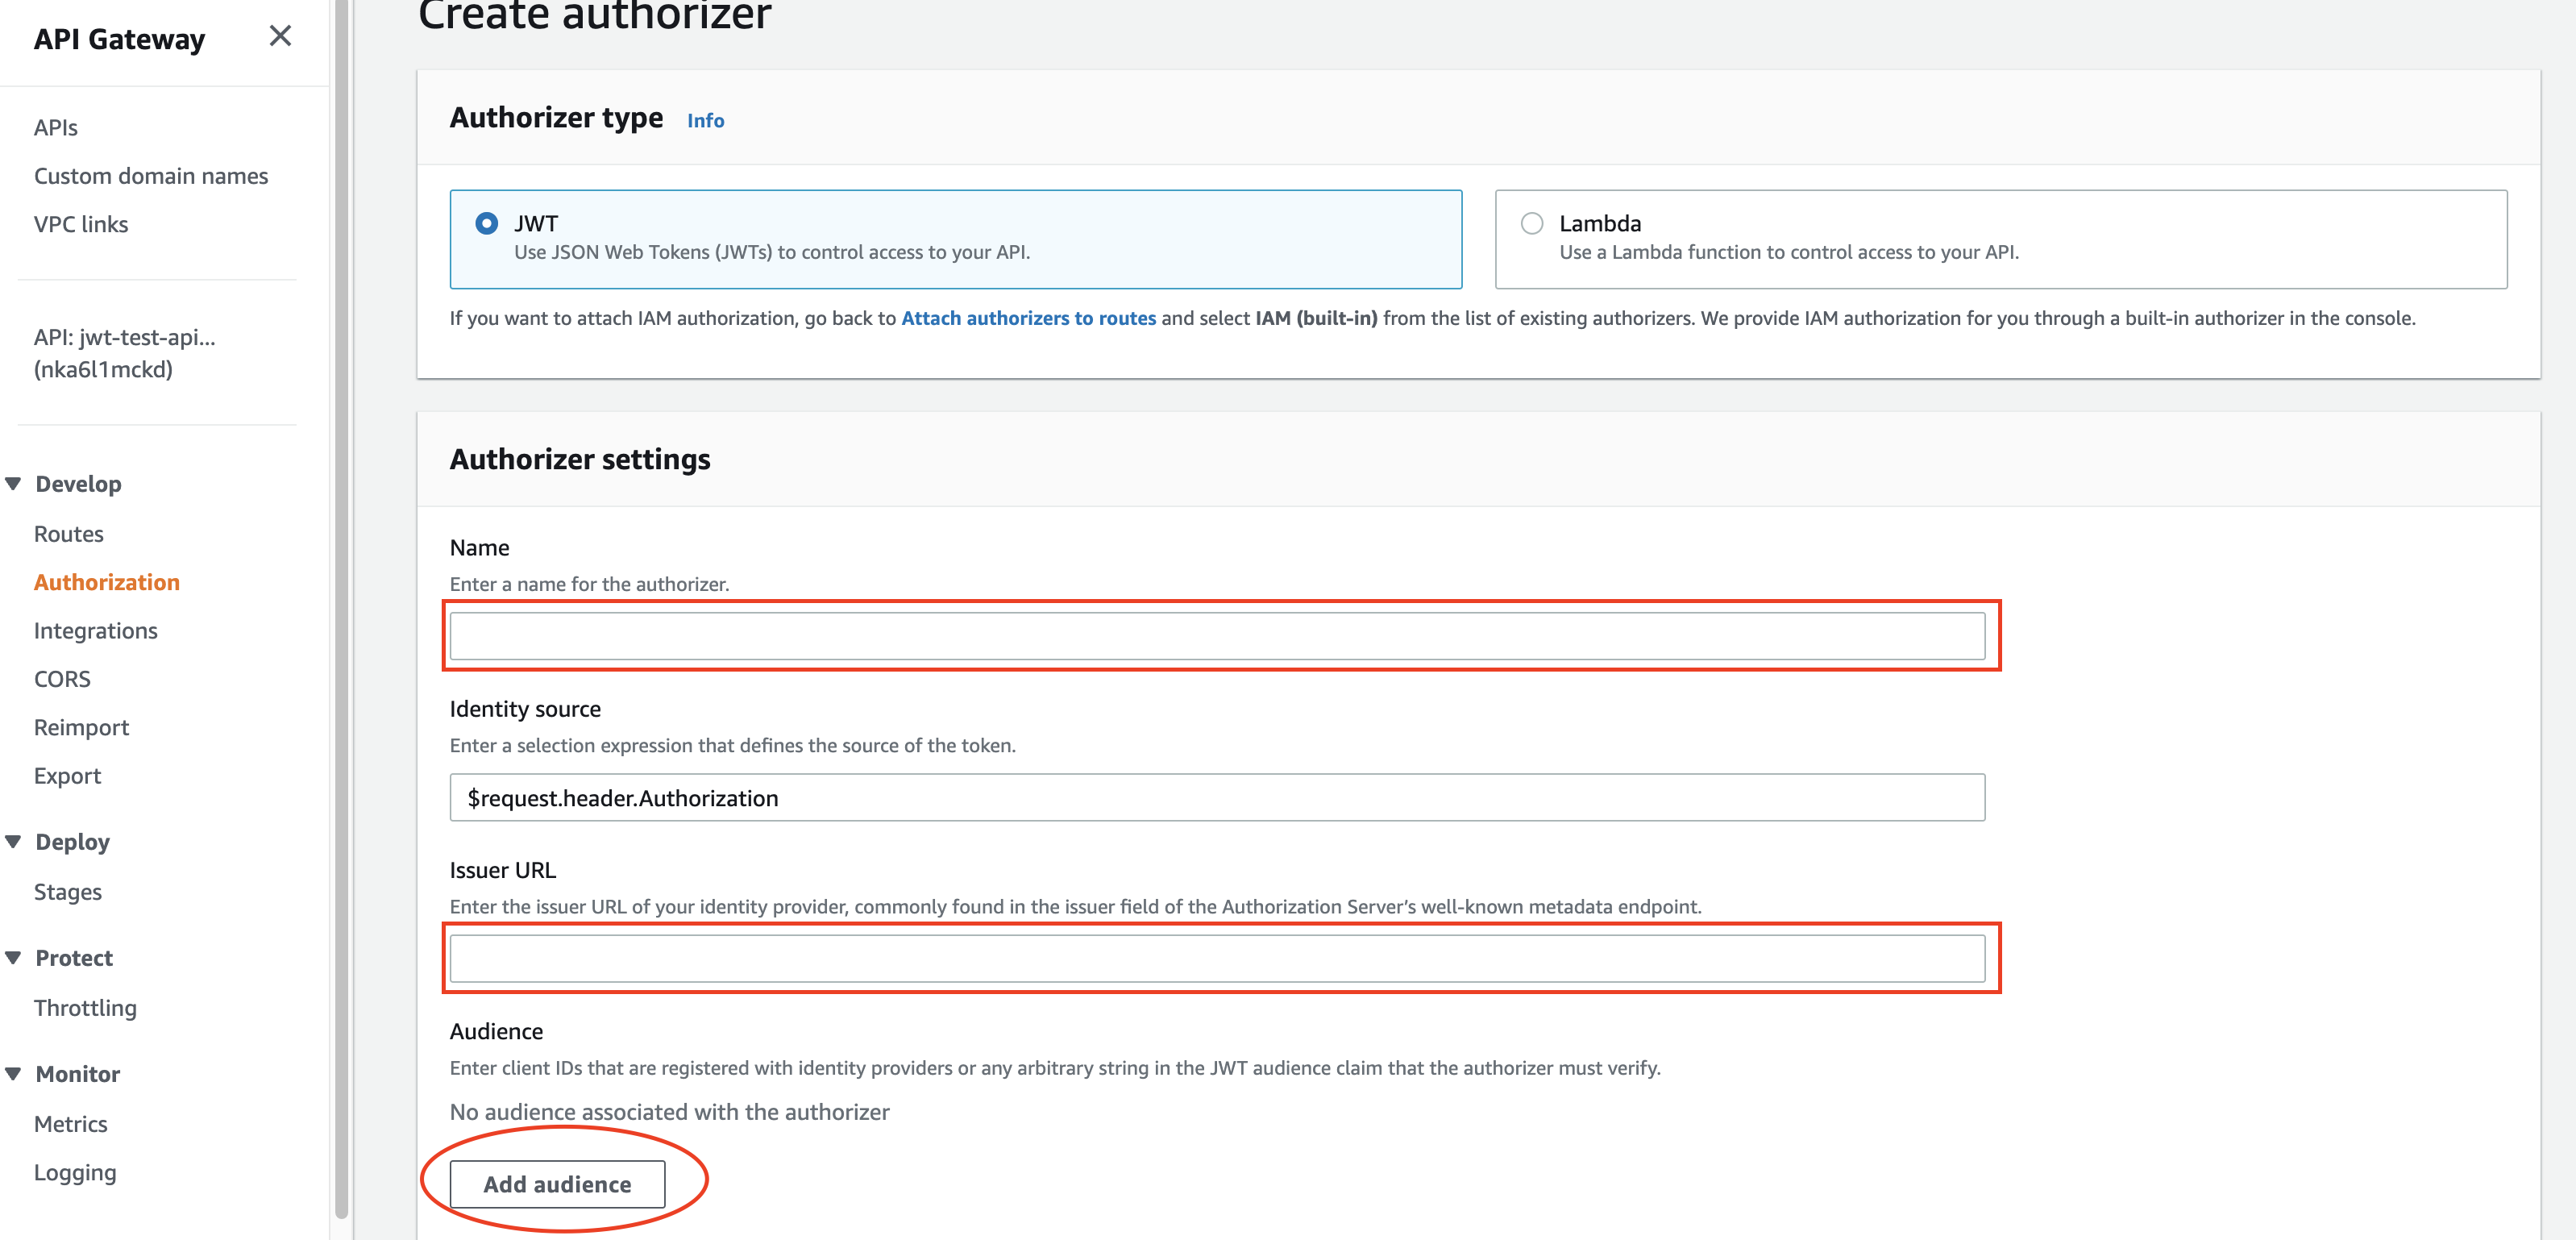This screenshot has height=1240, width=2576.
Task: Open the CORS settings page
Action: pos(62,678)
